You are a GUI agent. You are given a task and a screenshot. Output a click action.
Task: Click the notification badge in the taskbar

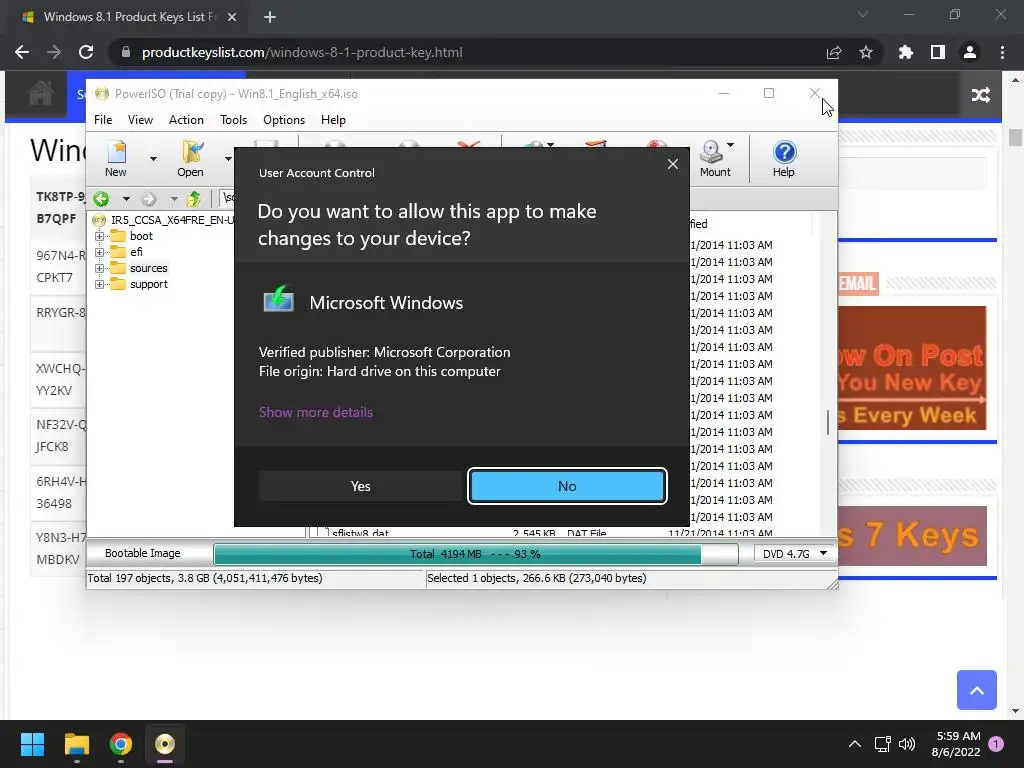click(996, 744)
